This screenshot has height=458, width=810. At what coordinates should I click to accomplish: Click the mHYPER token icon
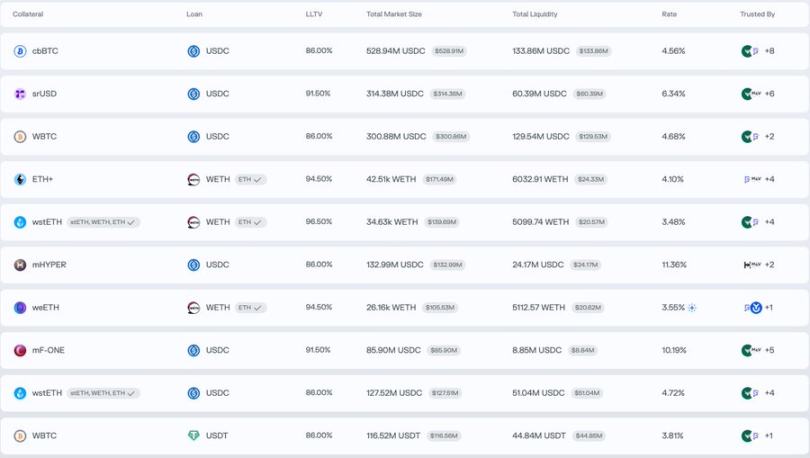pyautogui.click(x=20, y=265)
